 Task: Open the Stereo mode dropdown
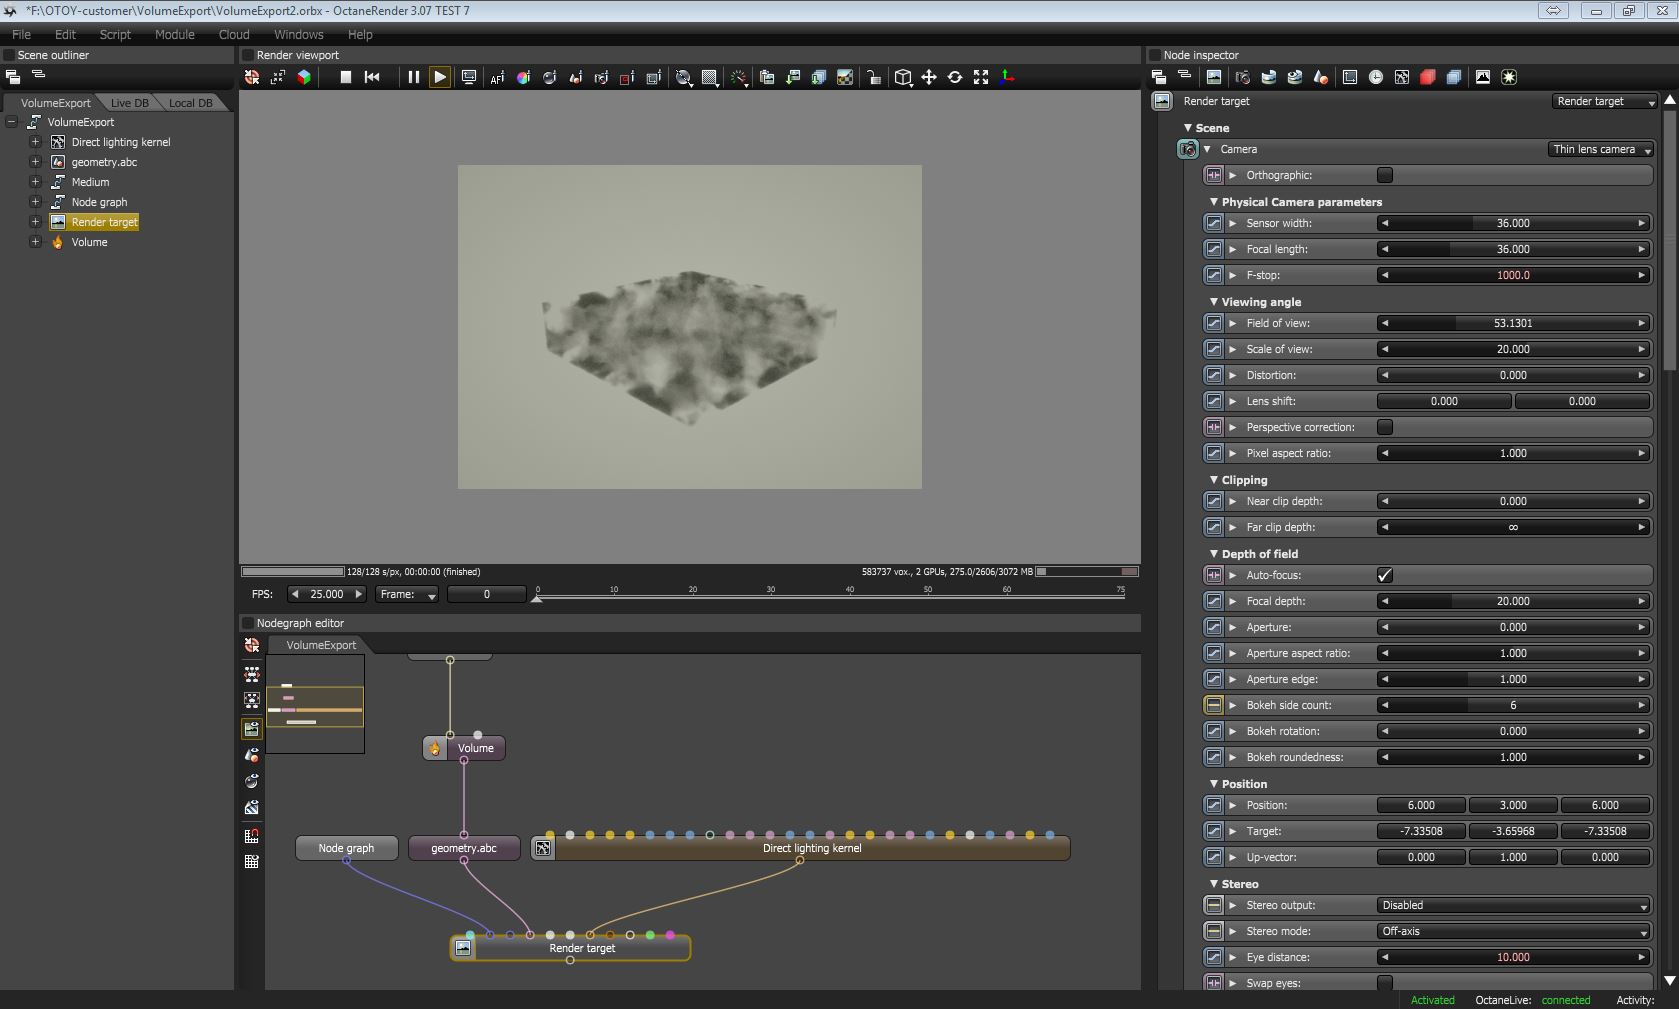point(1514,931)
